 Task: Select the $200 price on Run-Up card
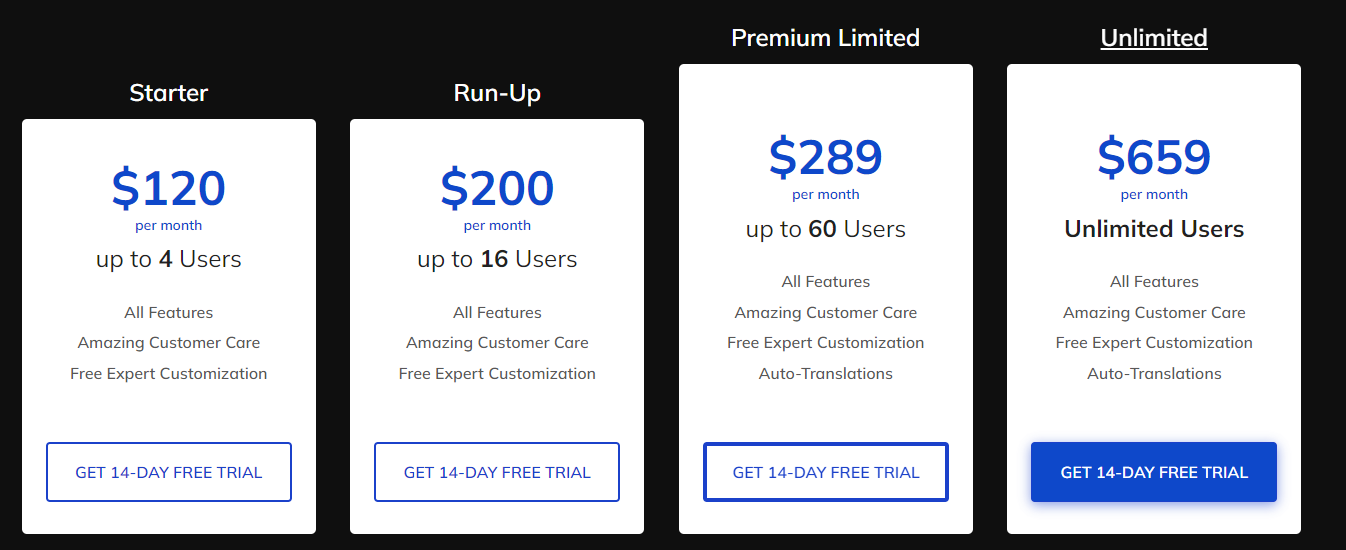(497, 188)
